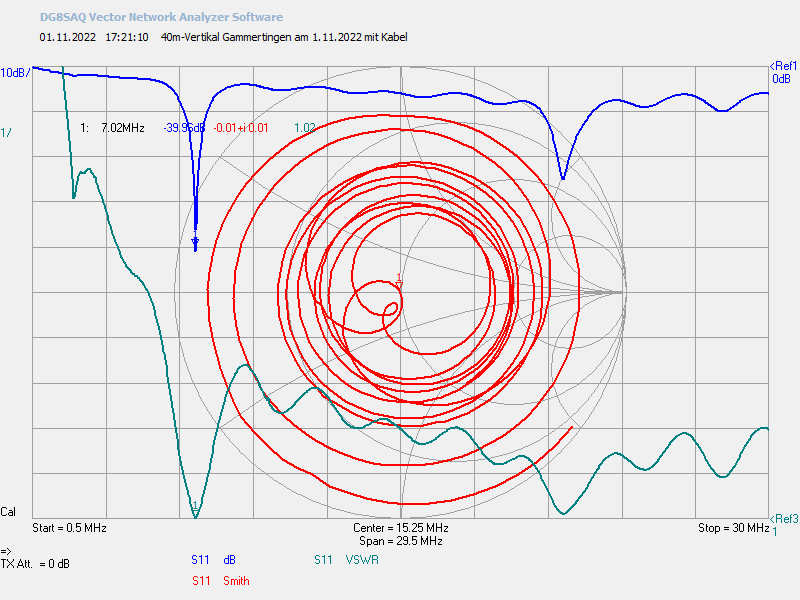Select the marker frequency 7.02MHz readout
Image resolution: width=800 pixels, height=600 pixels.
point(122,128)
